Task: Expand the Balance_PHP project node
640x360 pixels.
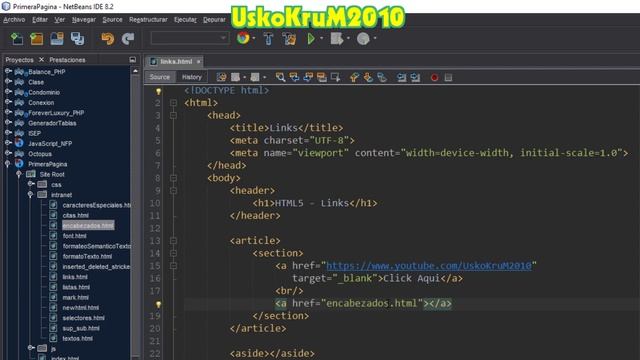Action: pyautogui.click(x=8, y=71)
